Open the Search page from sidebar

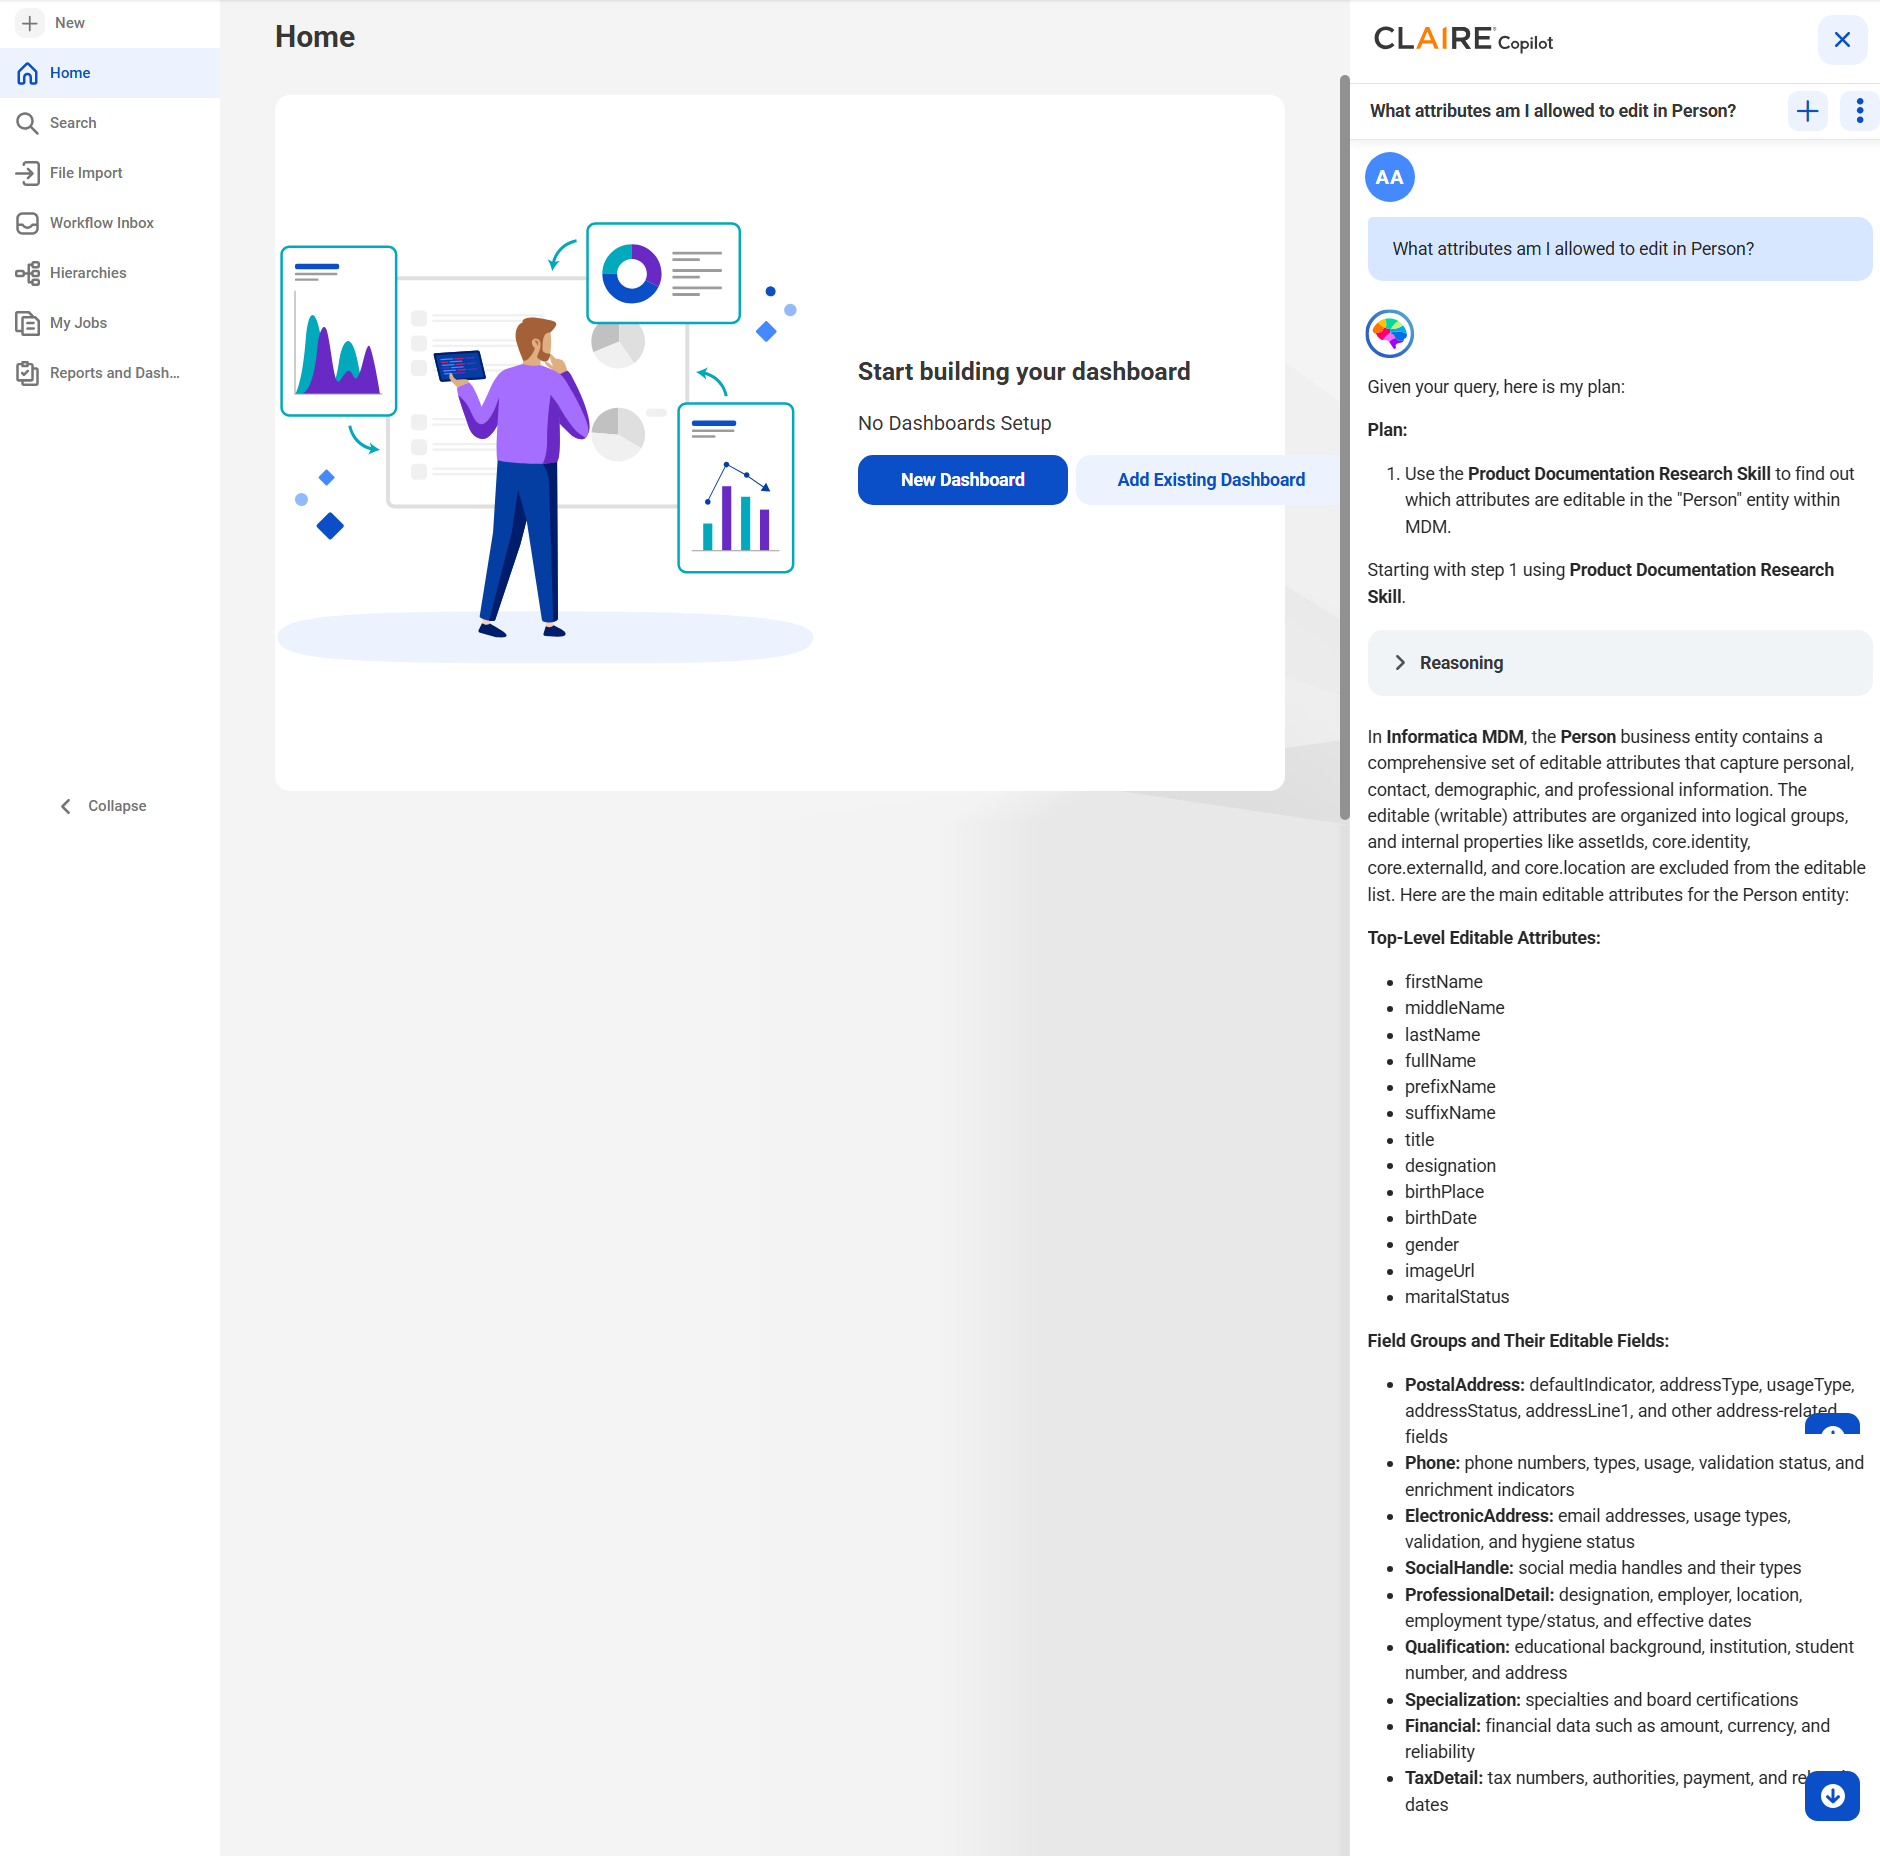110,123
